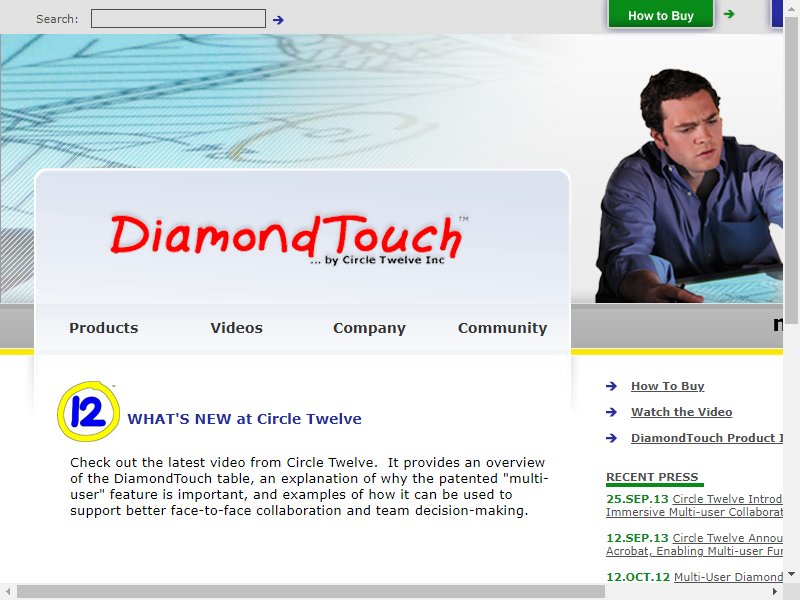The height and width of the screenshot is (600, 800).
Task: Click the DiamondTouch logo banner
Action: [289, 238]
